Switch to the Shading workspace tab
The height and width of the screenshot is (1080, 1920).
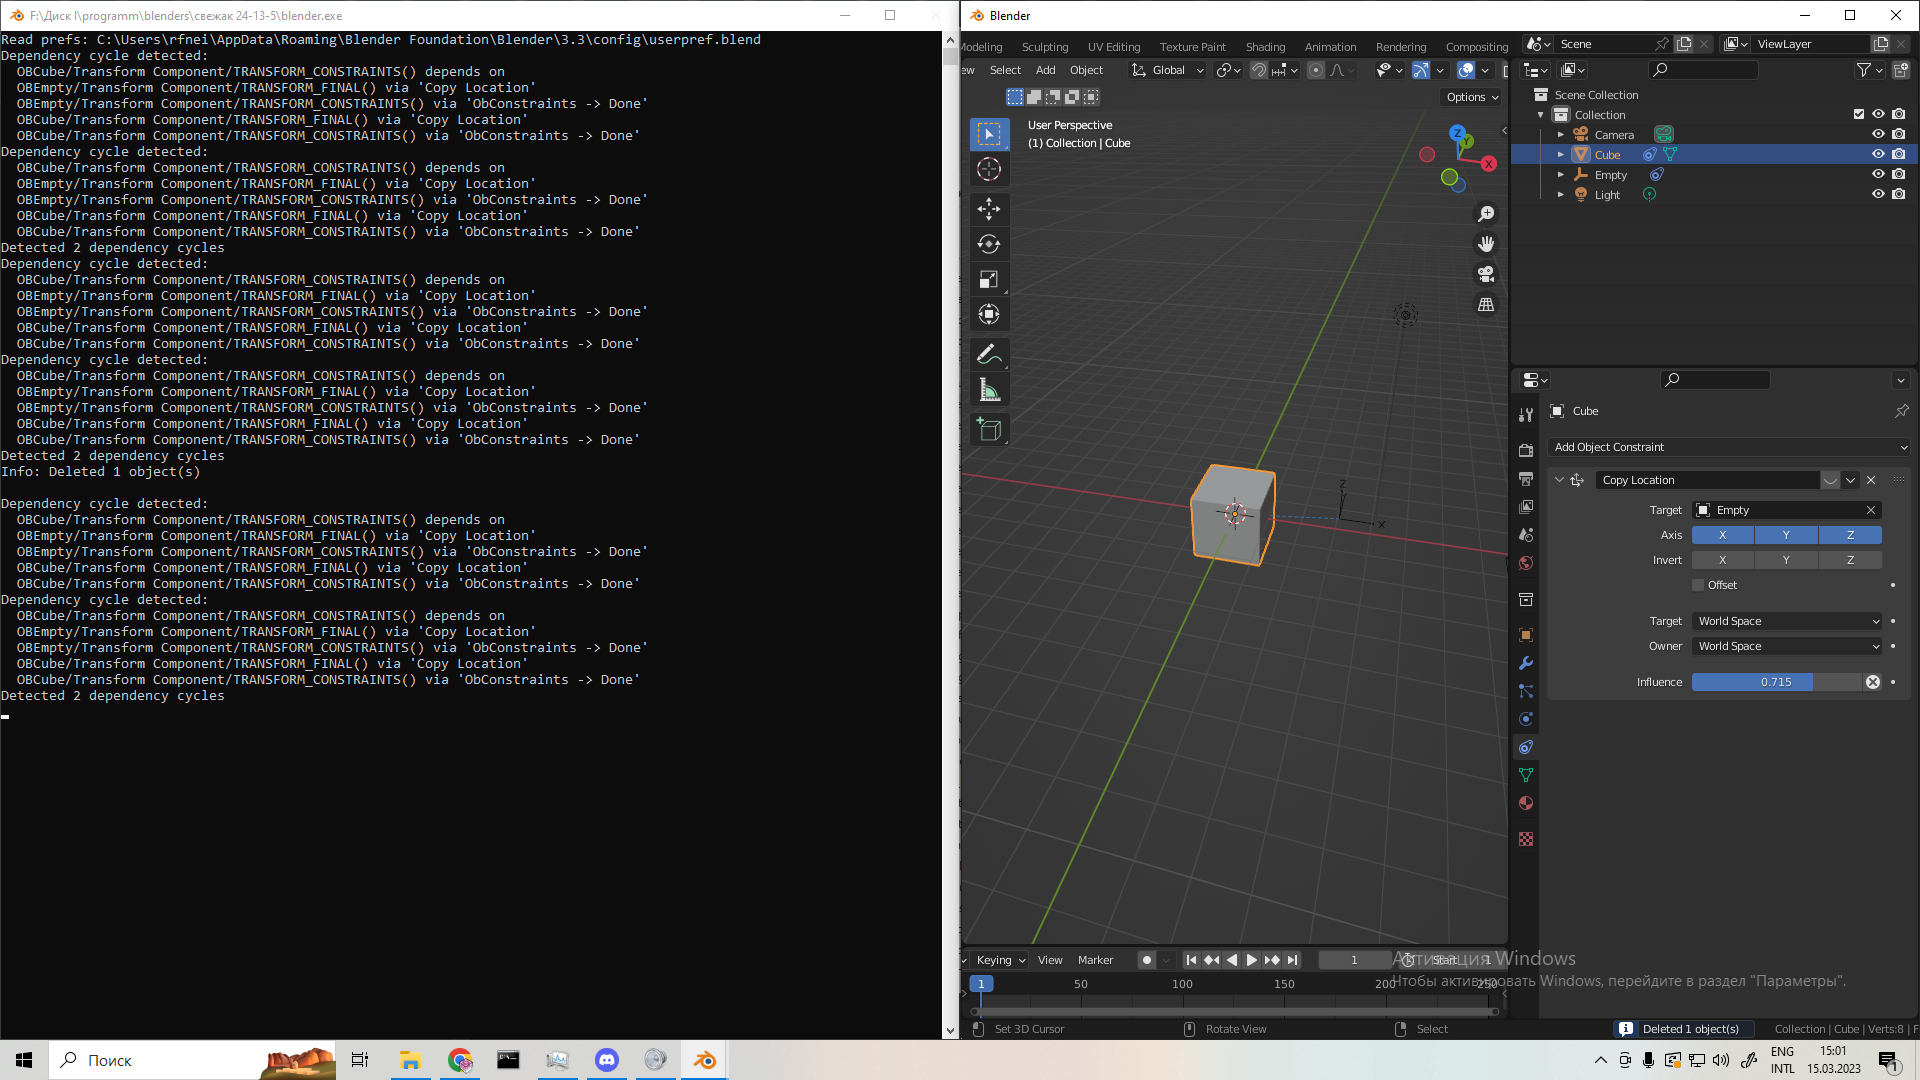click(1265, 46)
